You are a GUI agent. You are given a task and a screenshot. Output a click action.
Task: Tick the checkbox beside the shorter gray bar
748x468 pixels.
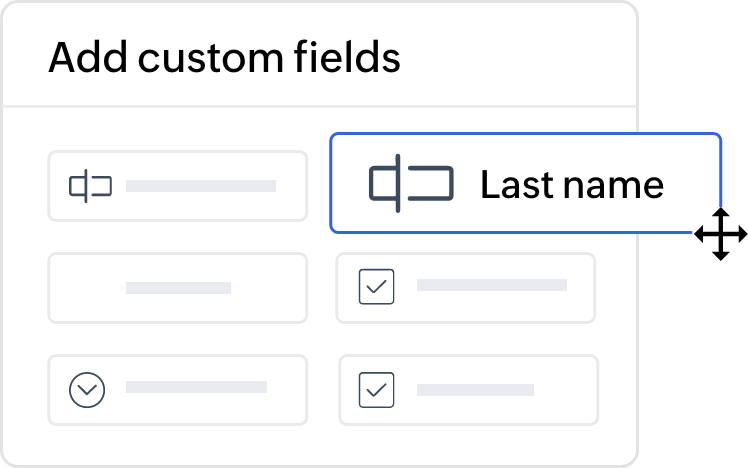(376, 390)
